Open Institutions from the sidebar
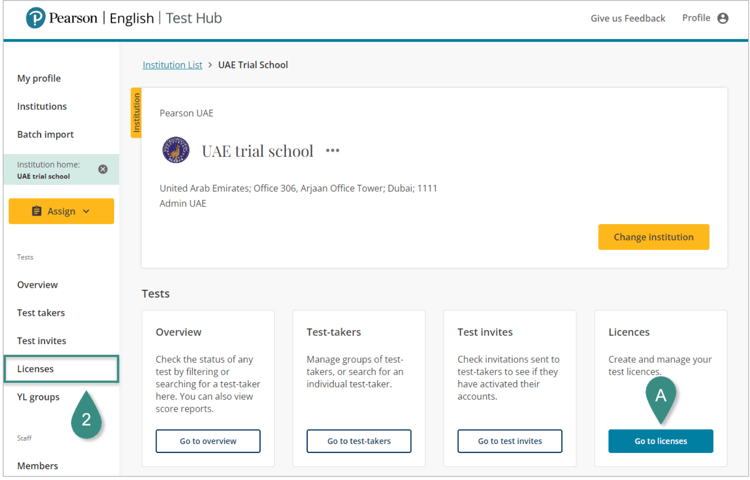750x480 pixels. (42, 106)
